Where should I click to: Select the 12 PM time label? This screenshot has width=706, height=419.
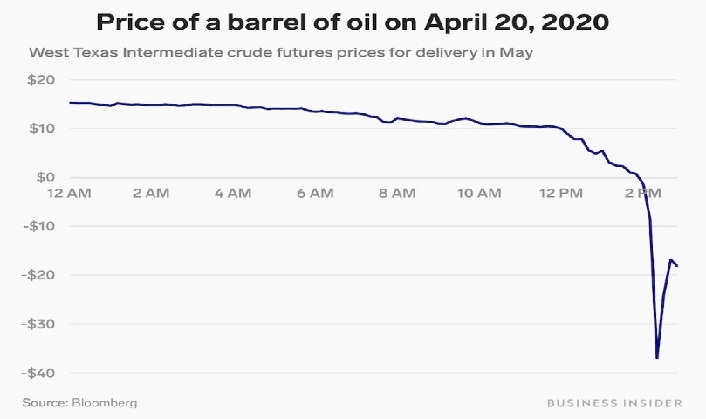pos(559,192)
